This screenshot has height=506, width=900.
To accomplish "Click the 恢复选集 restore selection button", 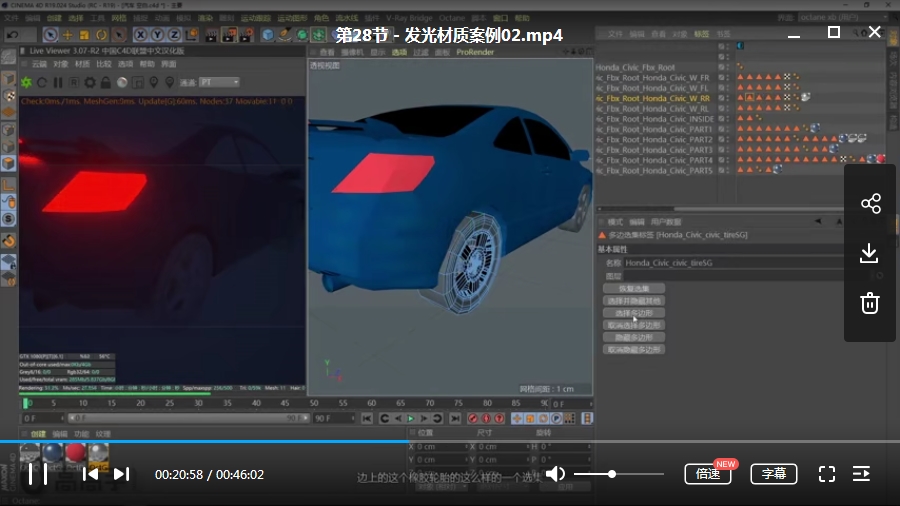I will click(634, 289).
